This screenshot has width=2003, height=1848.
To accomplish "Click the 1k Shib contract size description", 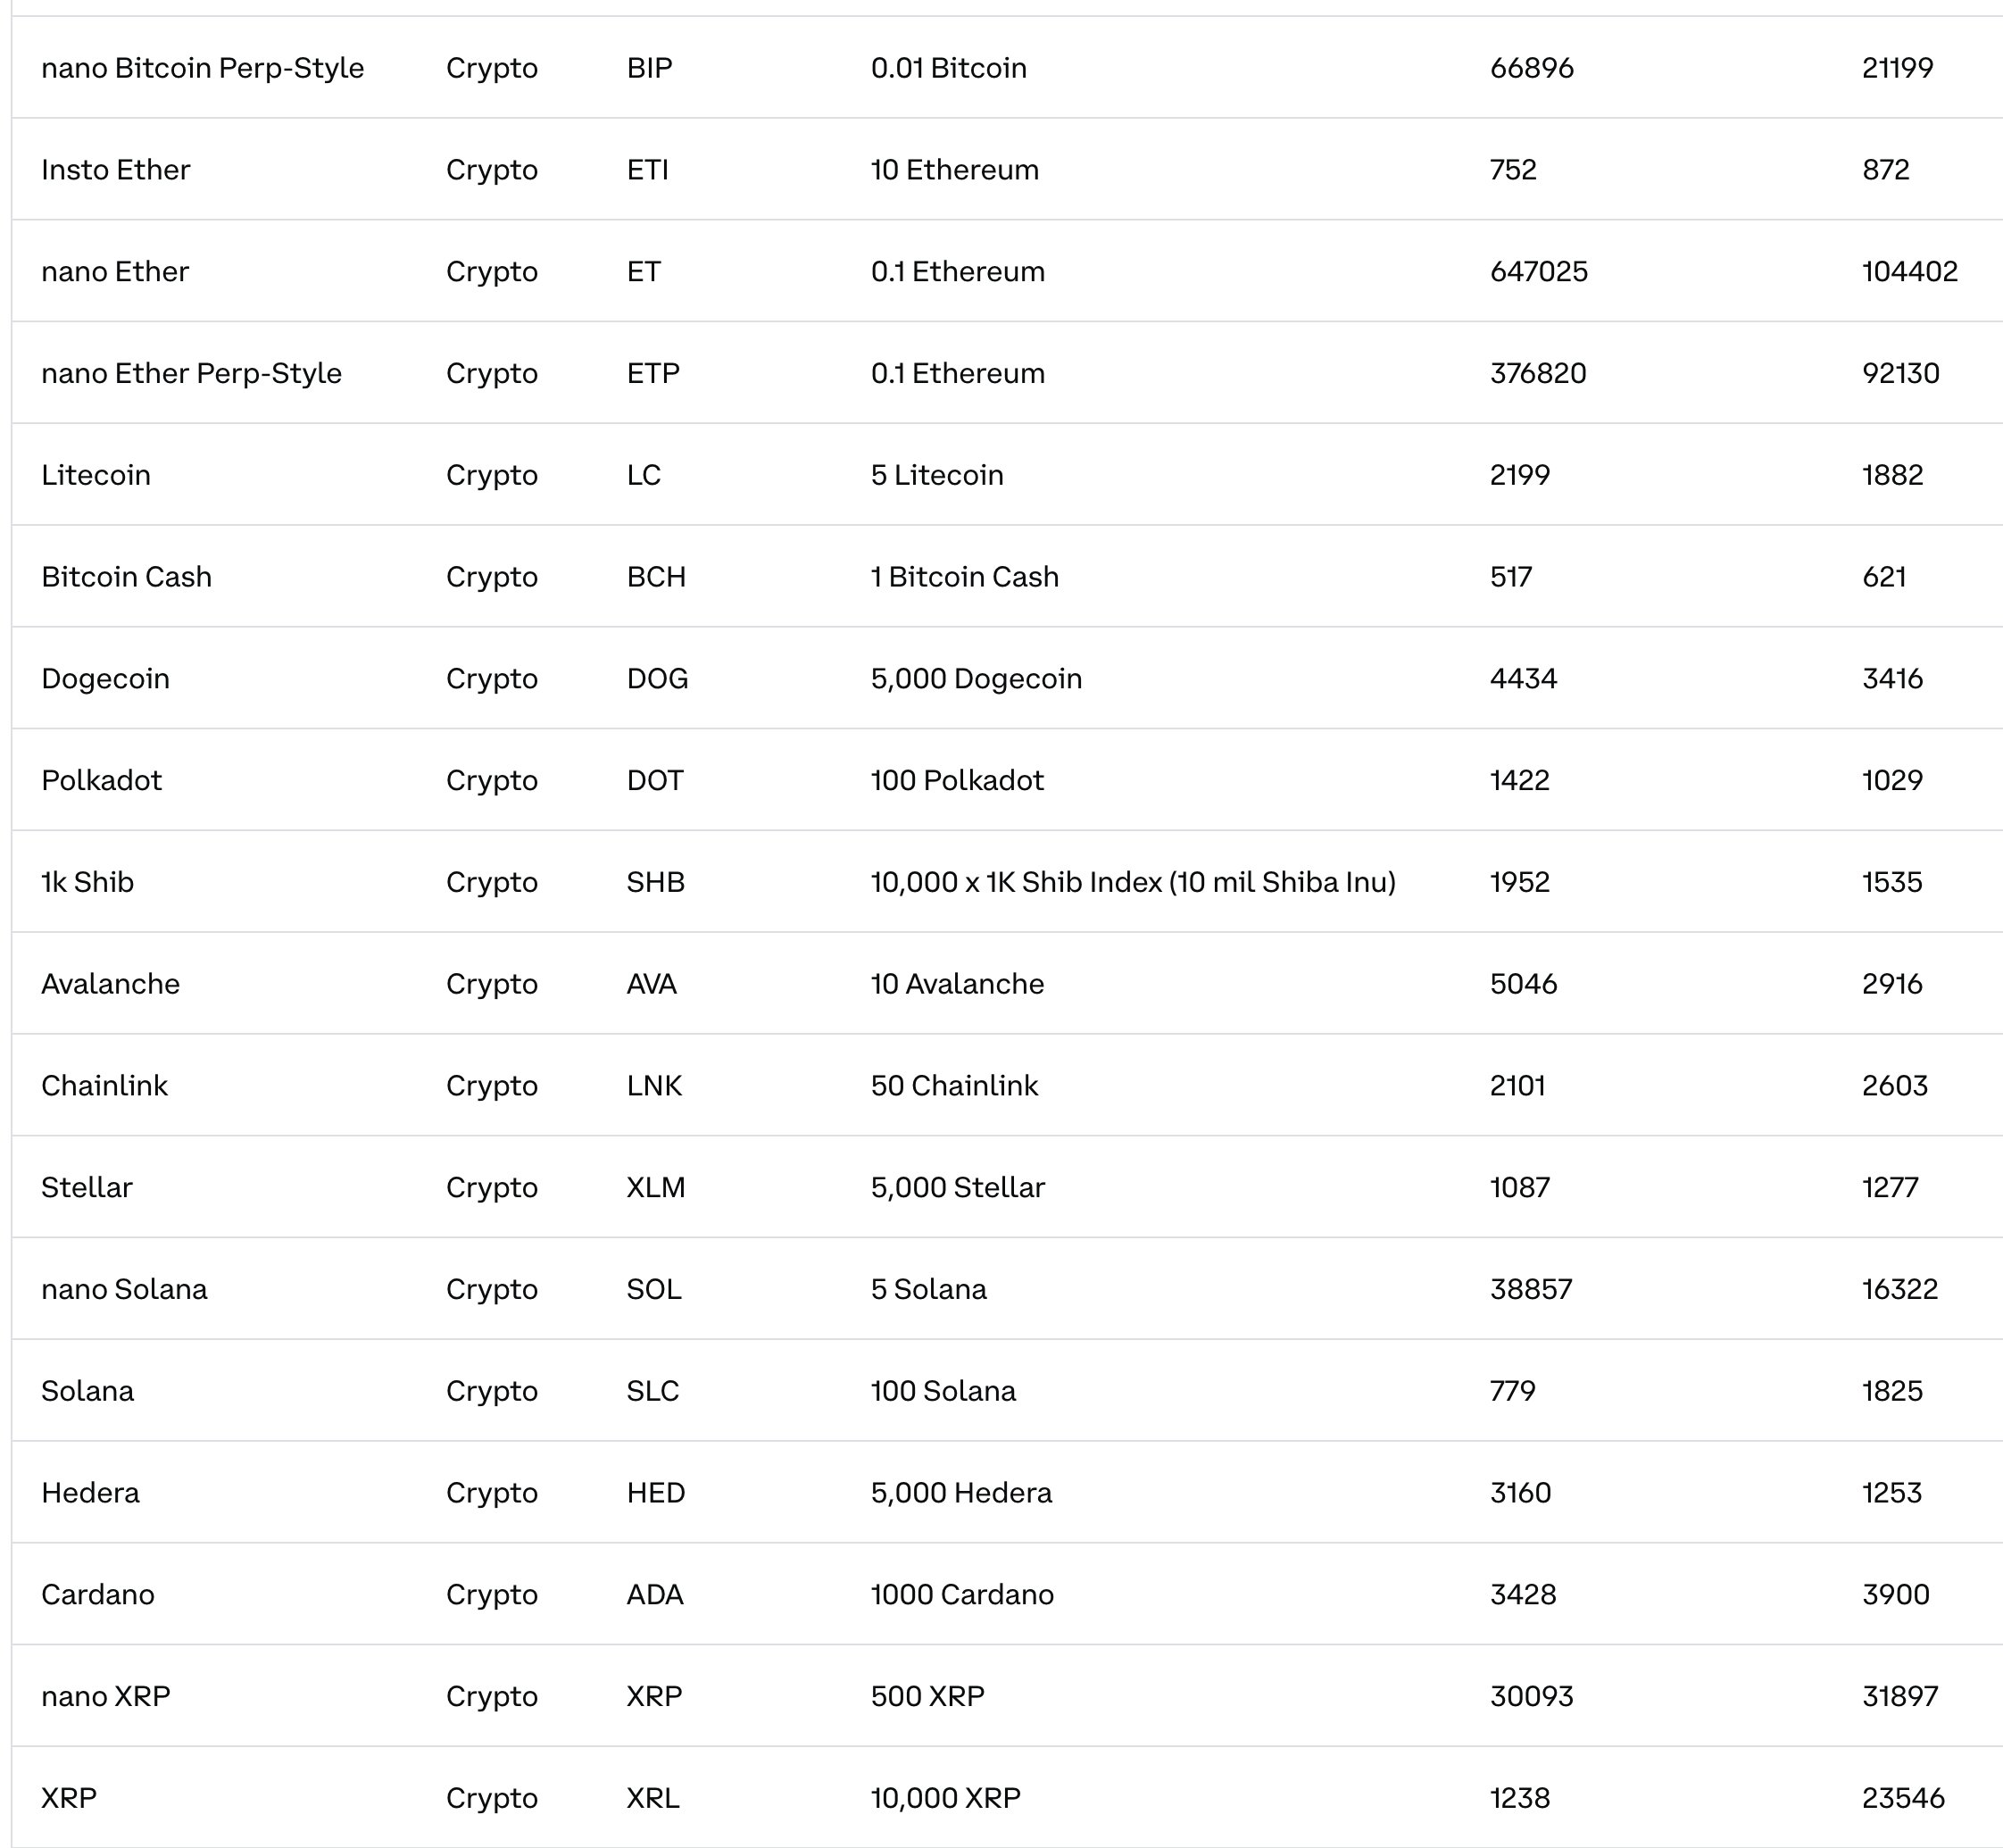I will tap(1133, 882).
